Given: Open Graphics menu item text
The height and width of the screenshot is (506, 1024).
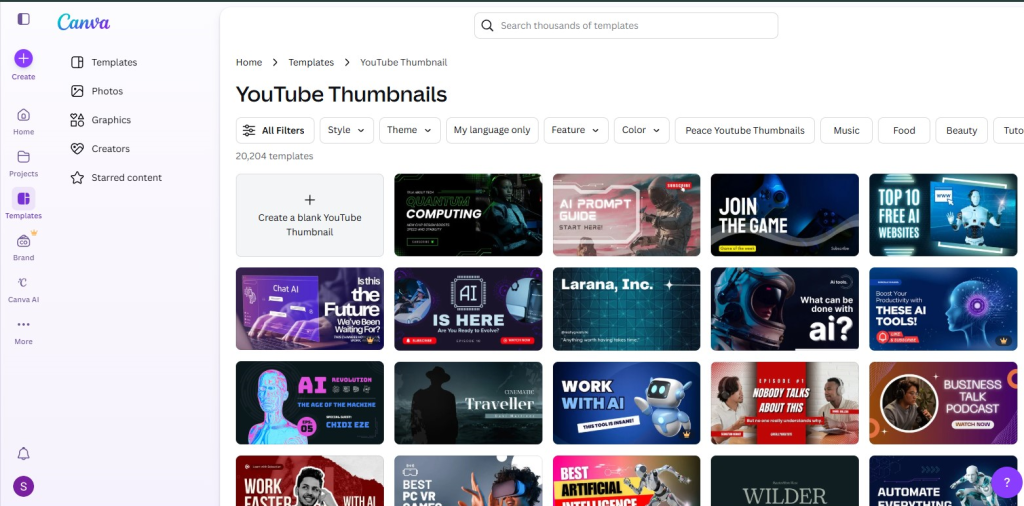Looking at the screenshot, I should click(x=111, y=119).
